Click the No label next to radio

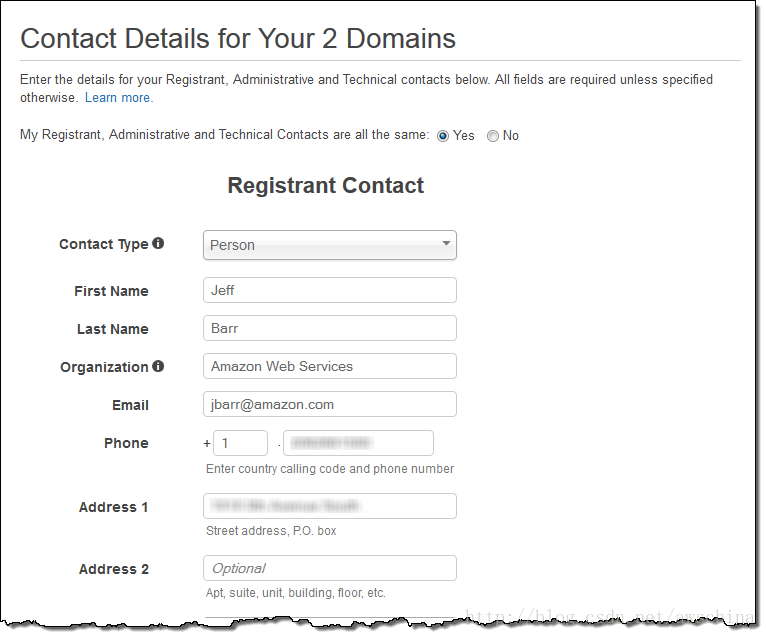pos(511,135)
